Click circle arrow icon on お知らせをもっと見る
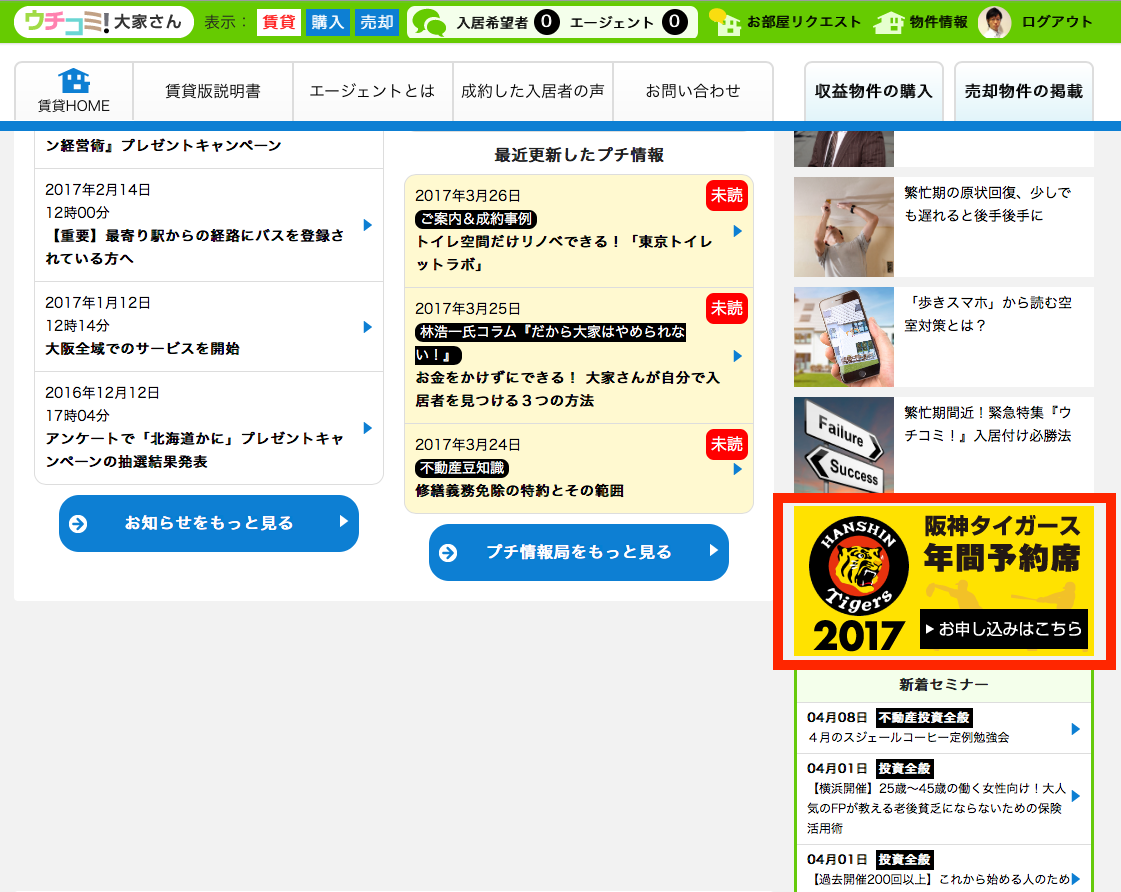This screenshot has height=892, width=1121. point(78,524)
